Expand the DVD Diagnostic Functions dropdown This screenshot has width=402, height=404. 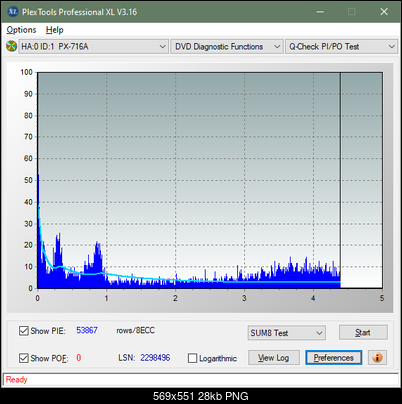227,47
